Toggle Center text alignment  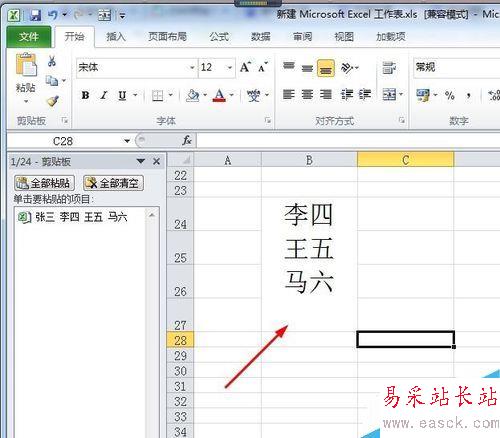tap(307, 95)
